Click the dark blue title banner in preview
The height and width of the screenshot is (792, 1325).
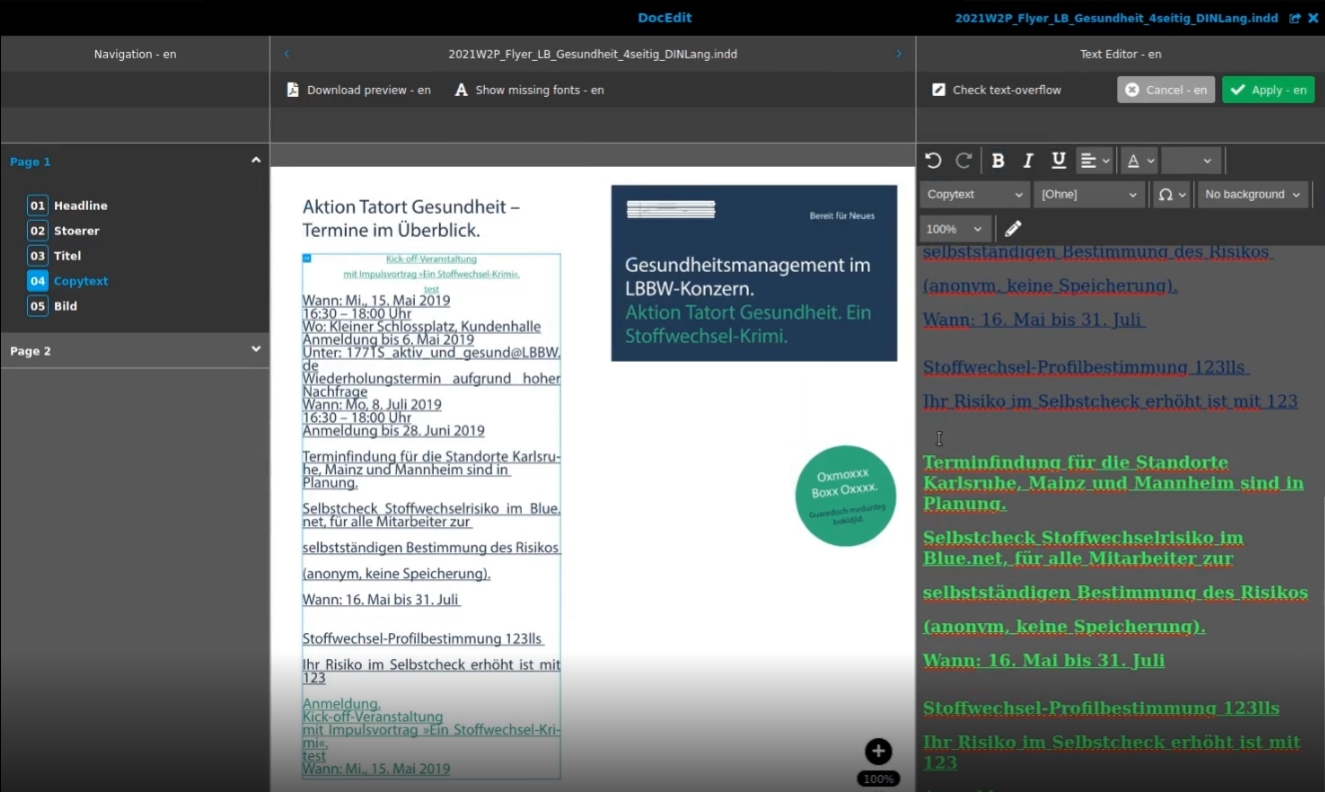coord(754,273)
